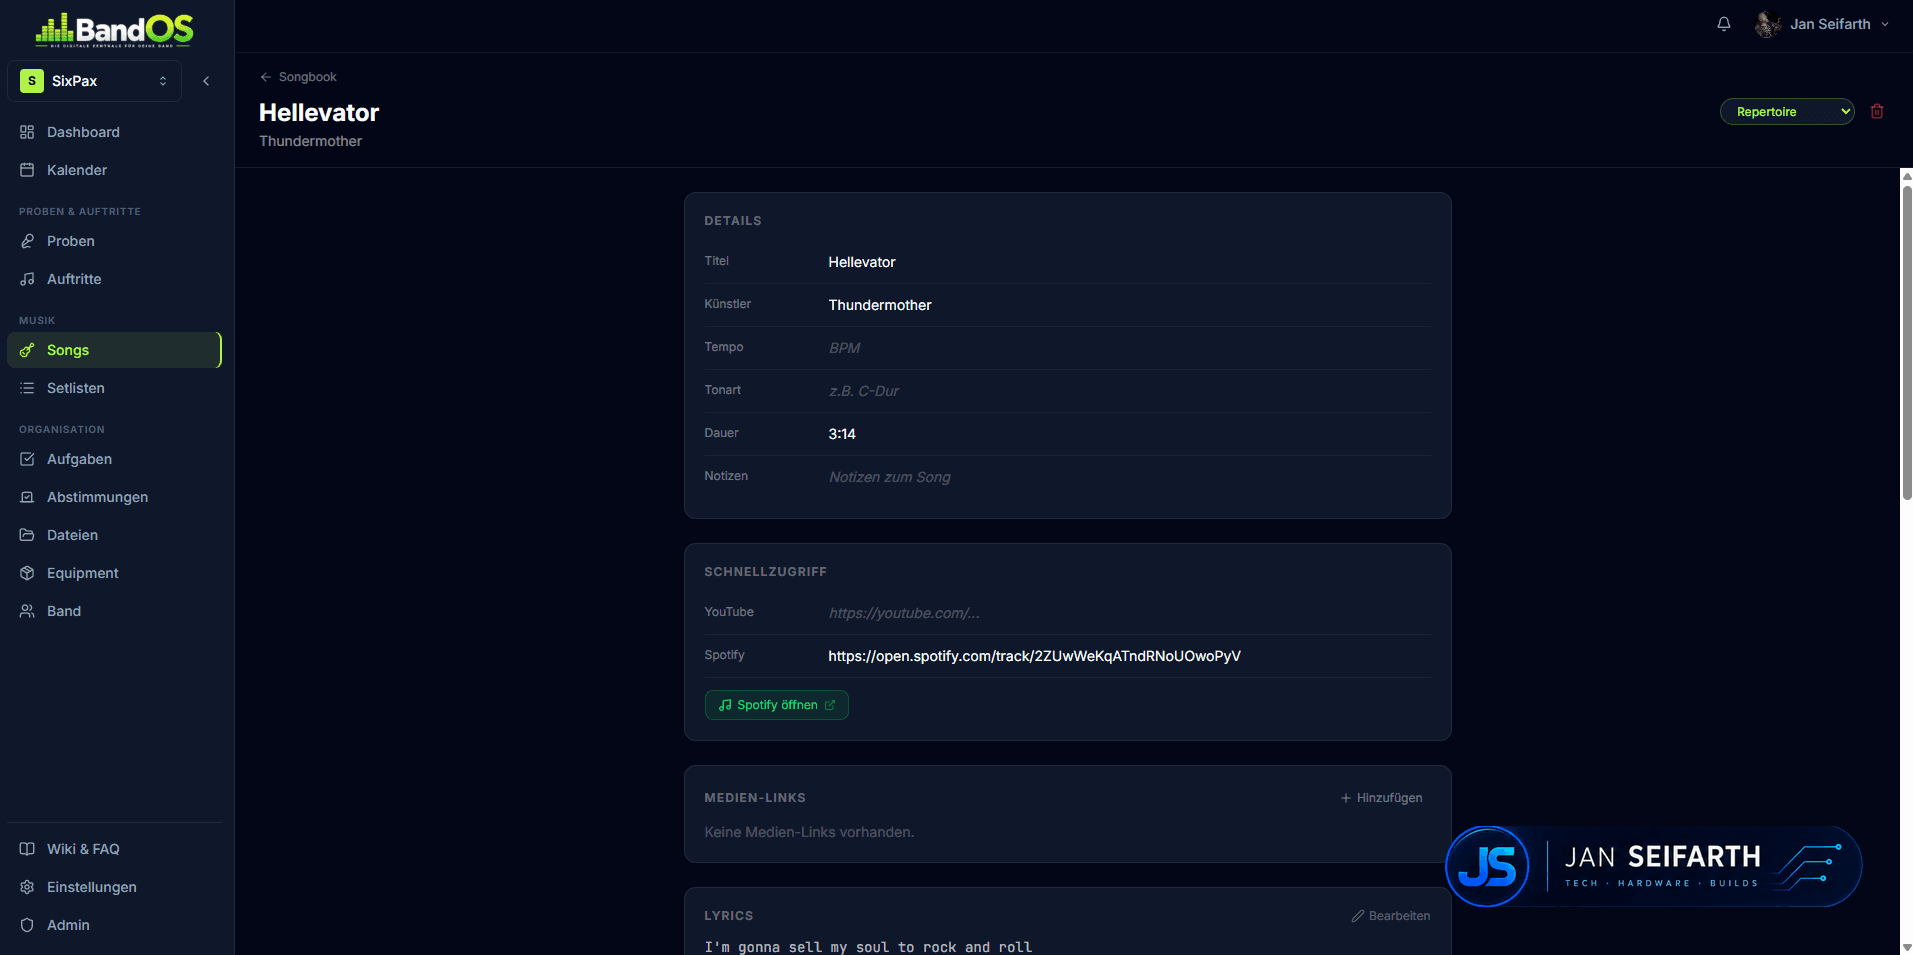Click the scrollbar down arrow
Image resolution: width=1913 pixels, height=955 pixels.
point(1906,947)
